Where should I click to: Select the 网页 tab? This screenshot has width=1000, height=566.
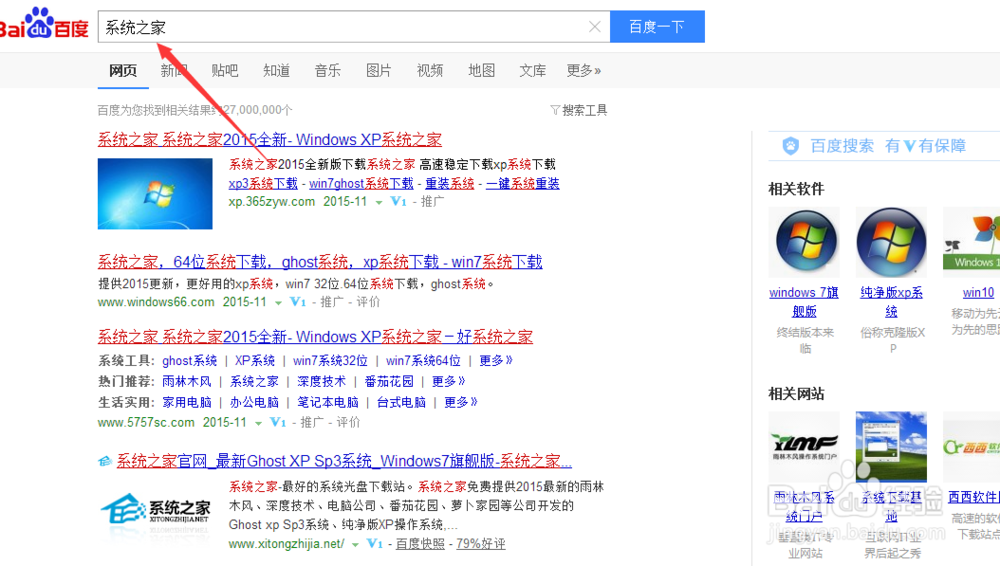122,70
